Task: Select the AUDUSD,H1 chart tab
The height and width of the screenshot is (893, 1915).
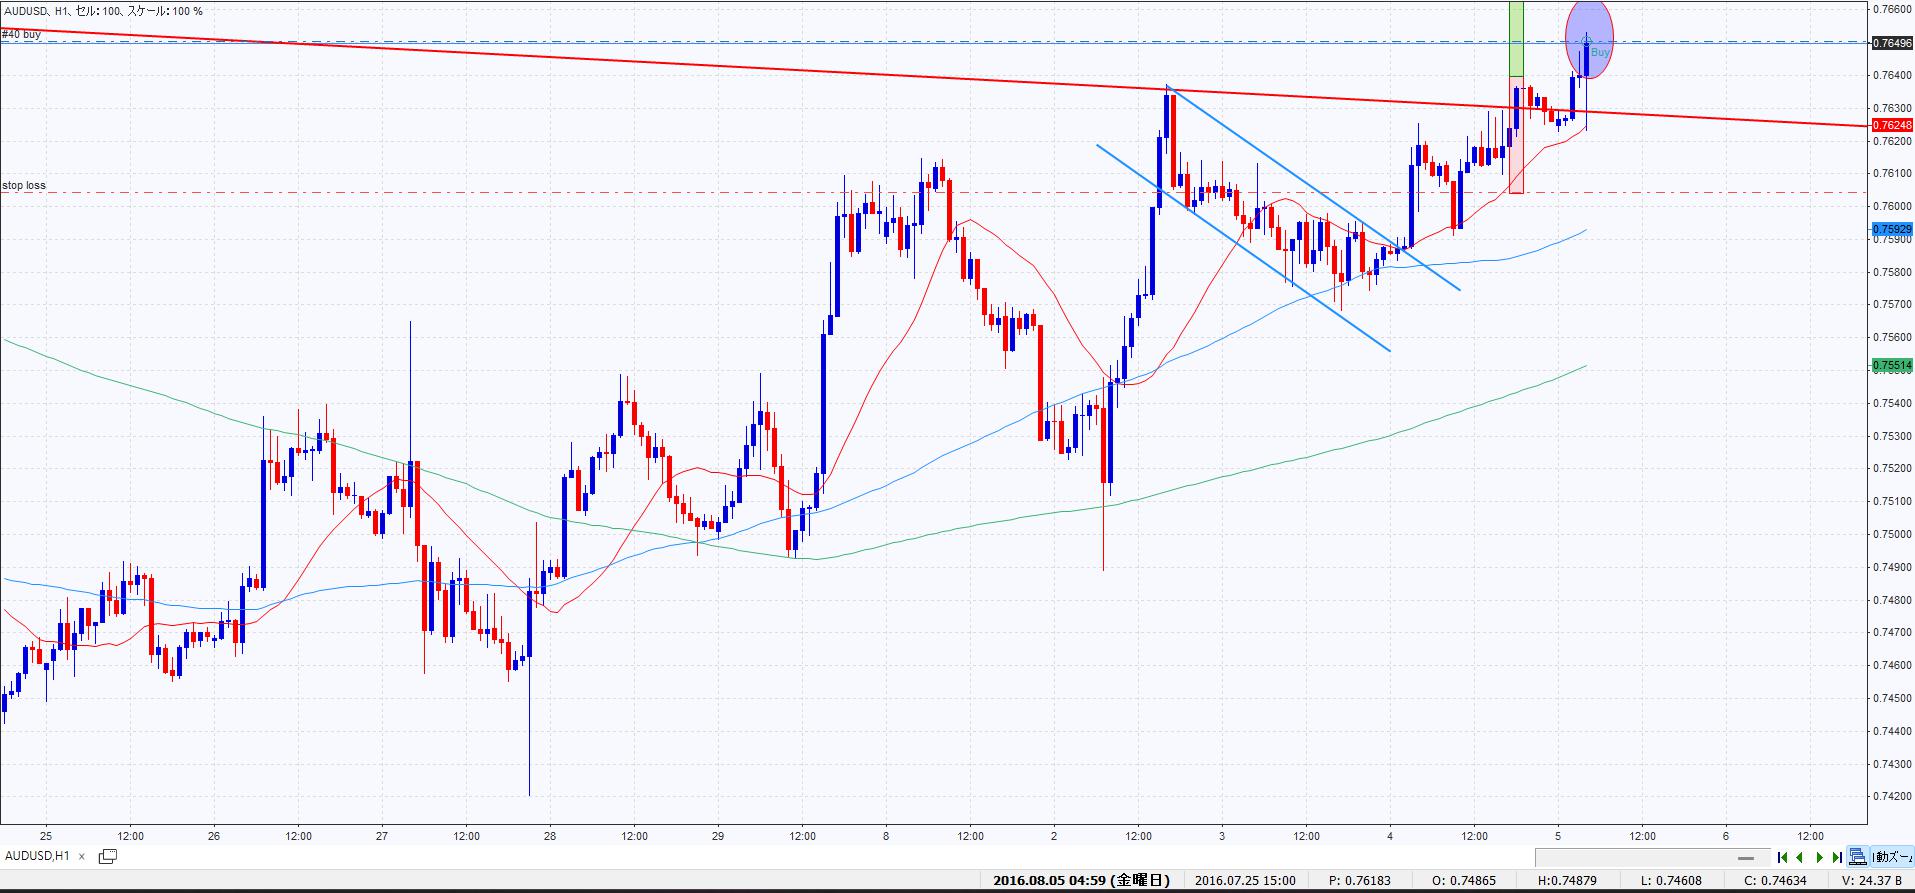Action: coord(37,856)
